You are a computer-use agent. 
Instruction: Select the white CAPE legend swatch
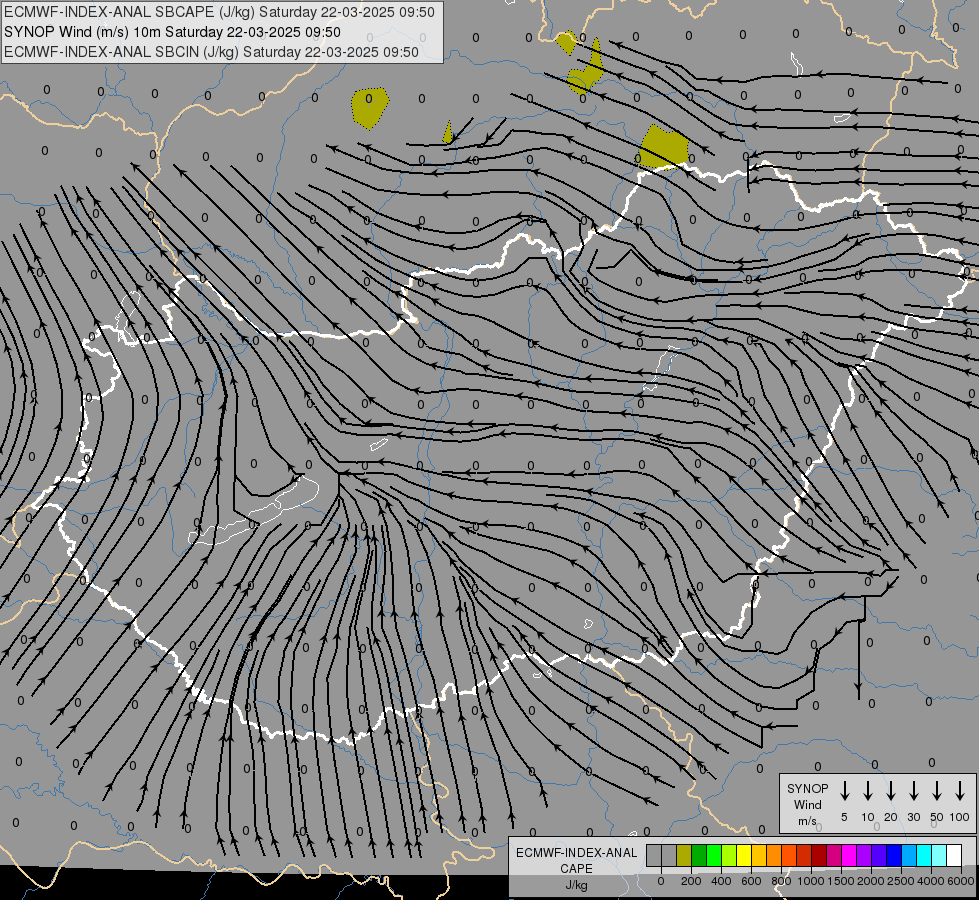(x=954, y=856)
